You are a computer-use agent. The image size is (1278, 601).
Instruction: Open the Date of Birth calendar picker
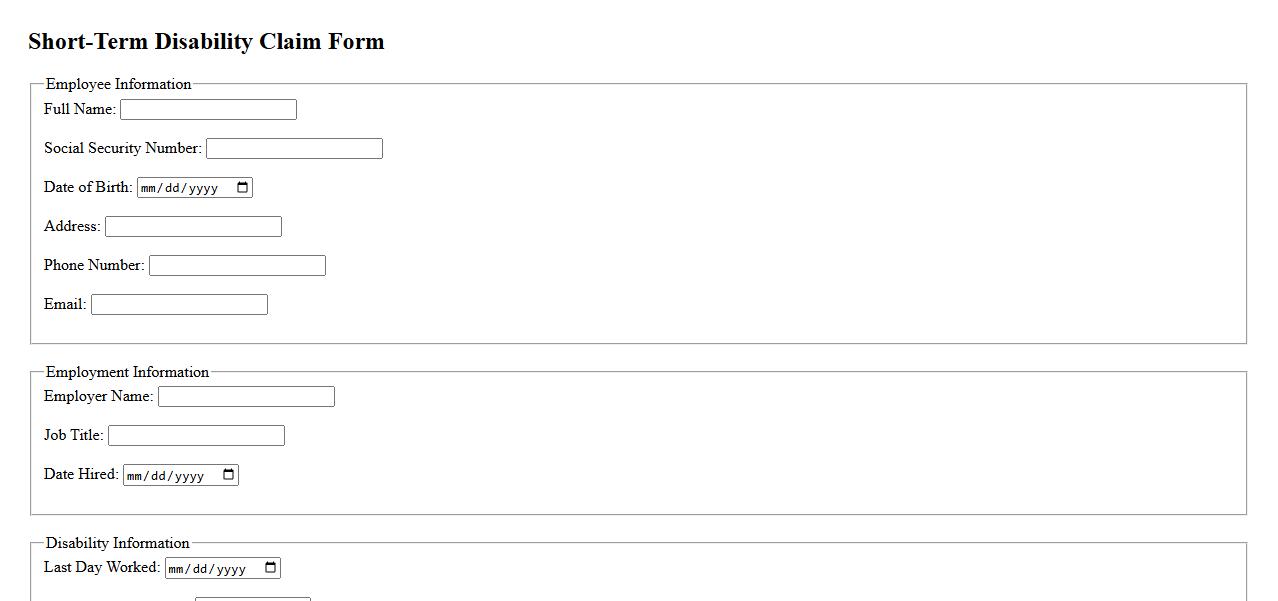pos(242,188)
